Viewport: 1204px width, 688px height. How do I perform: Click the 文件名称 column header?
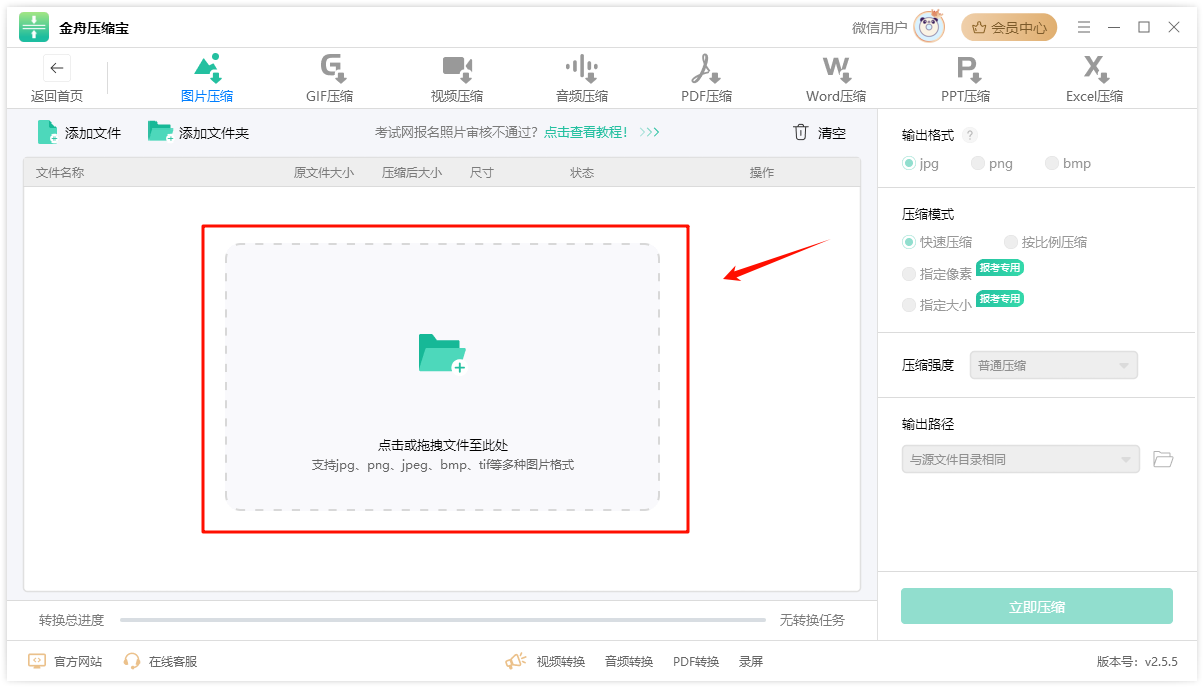point(60,172)
